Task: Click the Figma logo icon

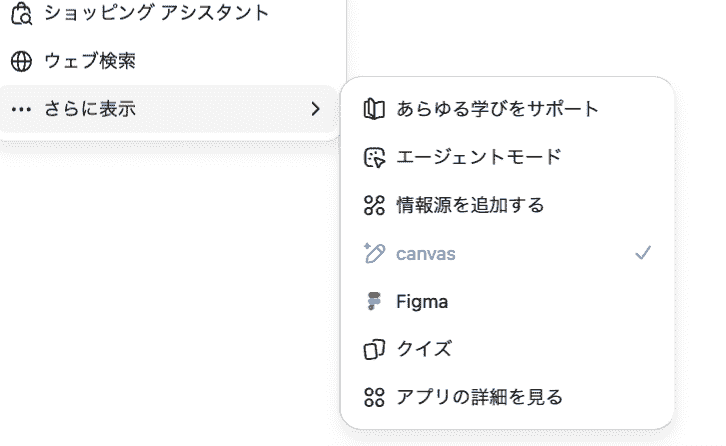Action: pyautogui.click(x=374, y=302)
